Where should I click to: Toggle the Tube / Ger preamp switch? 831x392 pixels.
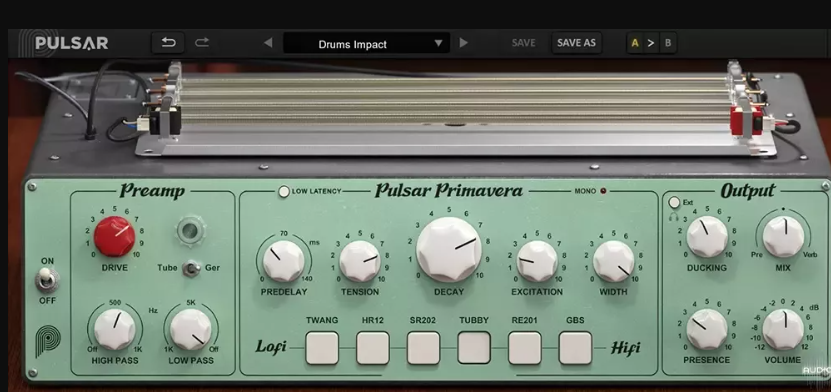[190, 268]
